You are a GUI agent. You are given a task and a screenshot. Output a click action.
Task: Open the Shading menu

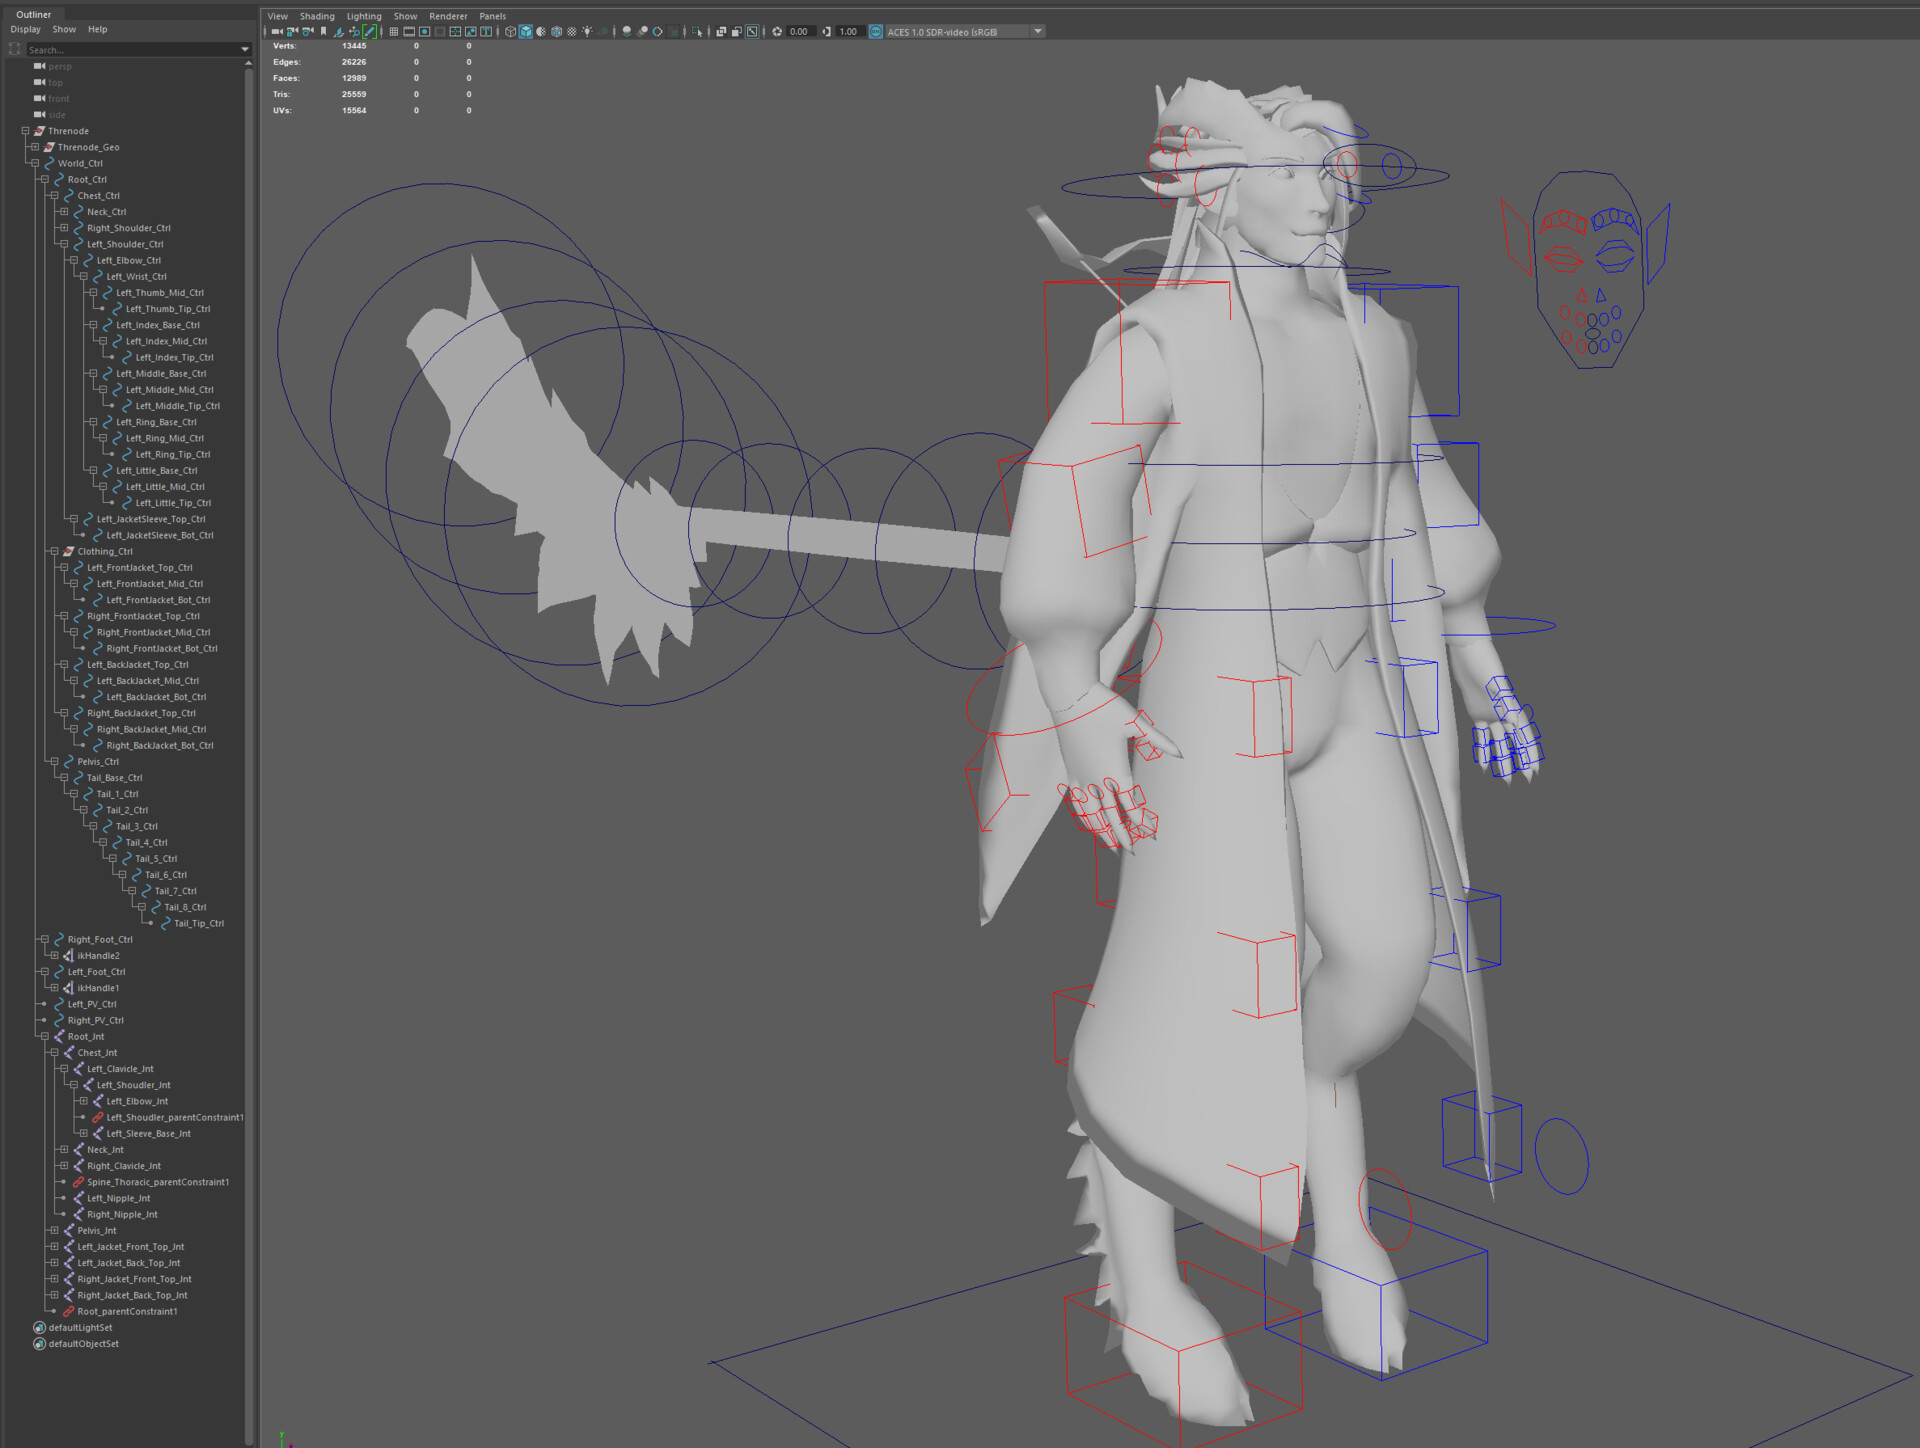pyautogui.click(x=317, y=16)
